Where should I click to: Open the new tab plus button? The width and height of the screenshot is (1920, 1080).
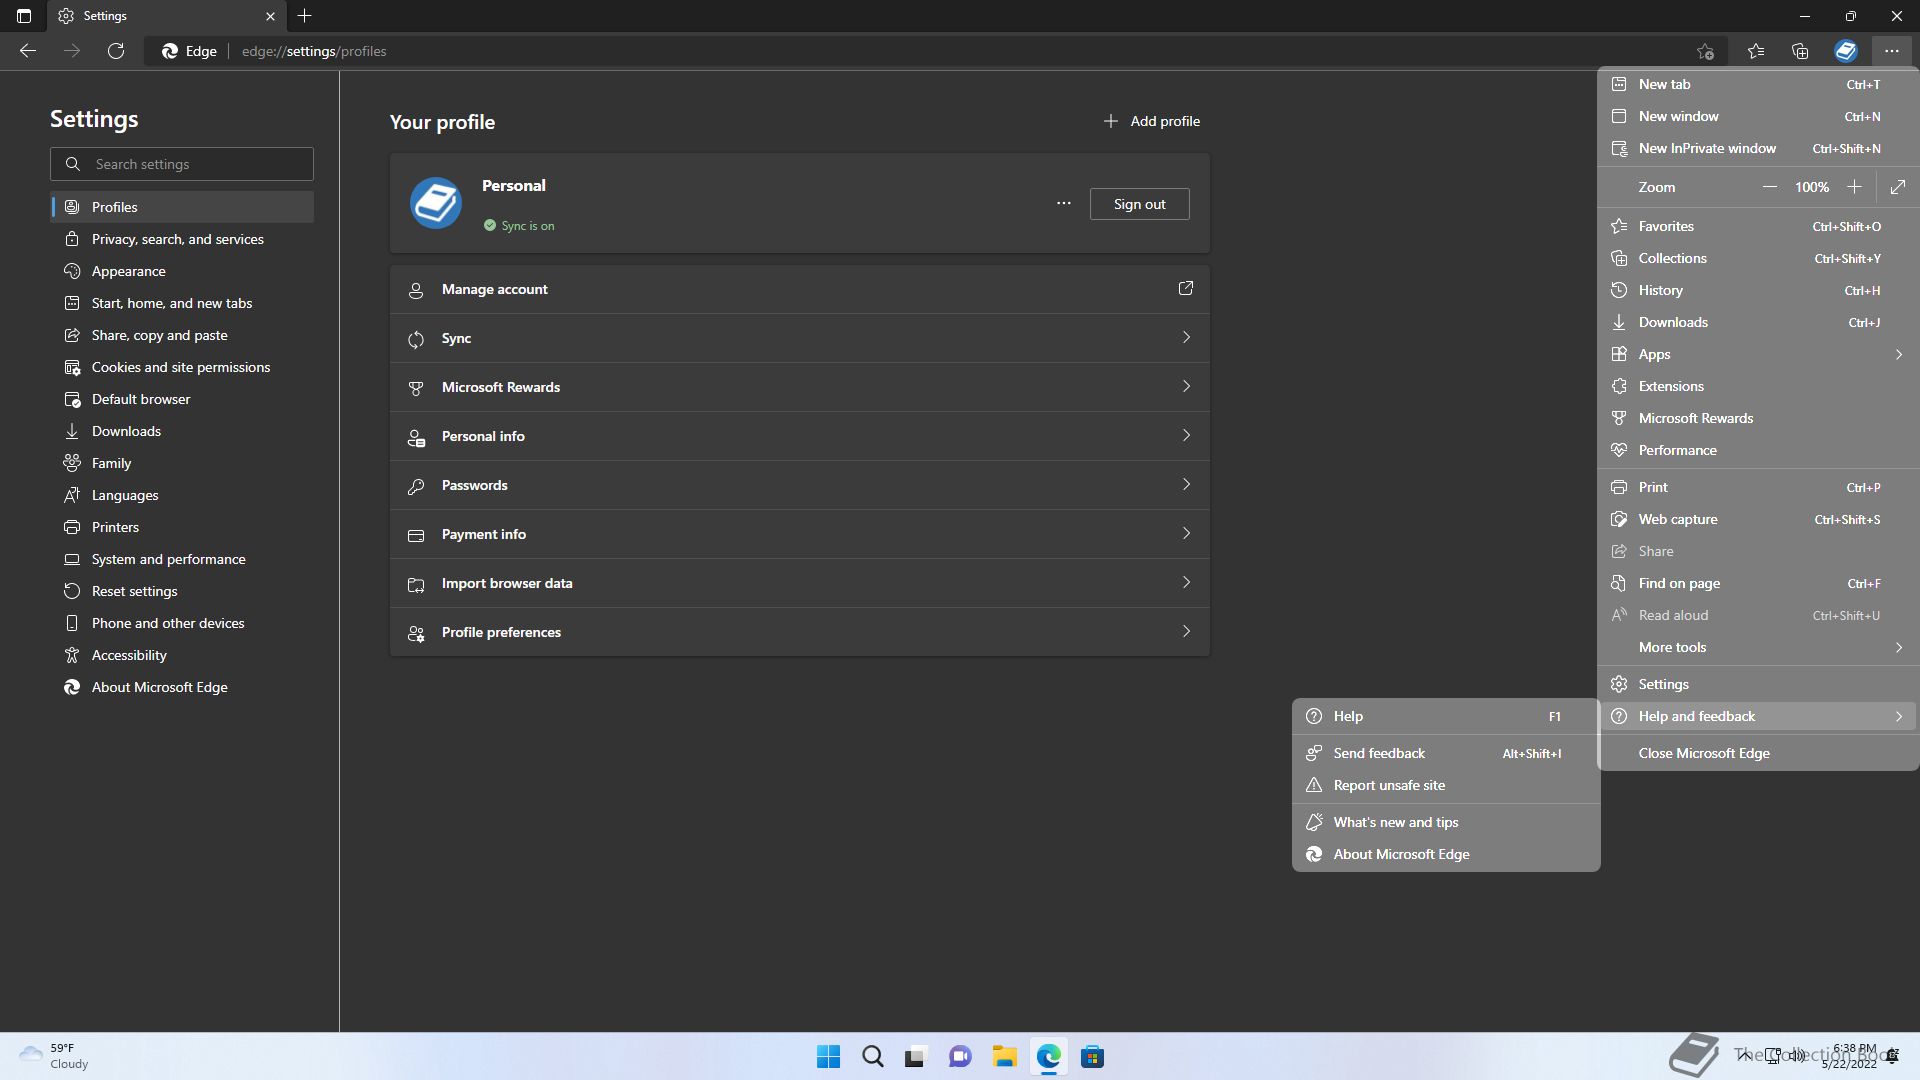tap(305, 16)
